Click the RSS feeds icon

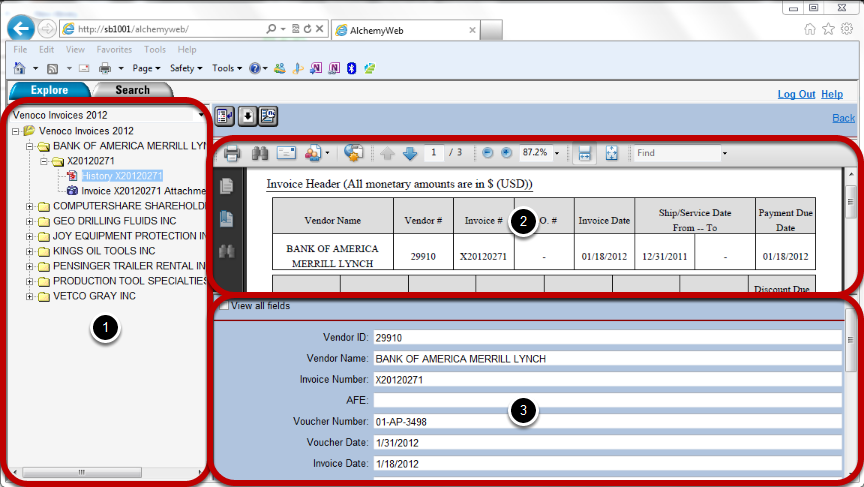[x=52, y=68]
